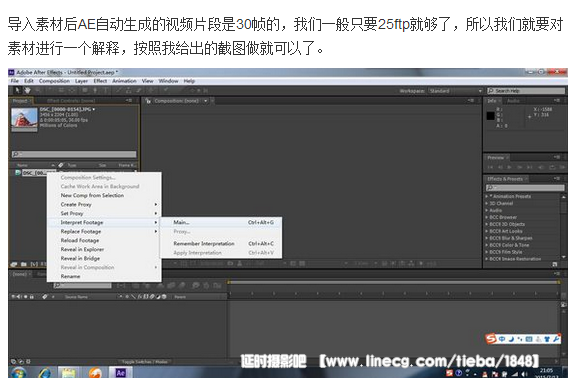Open the Window menu
The image size is (574, 378).
(x=168, y=81)
